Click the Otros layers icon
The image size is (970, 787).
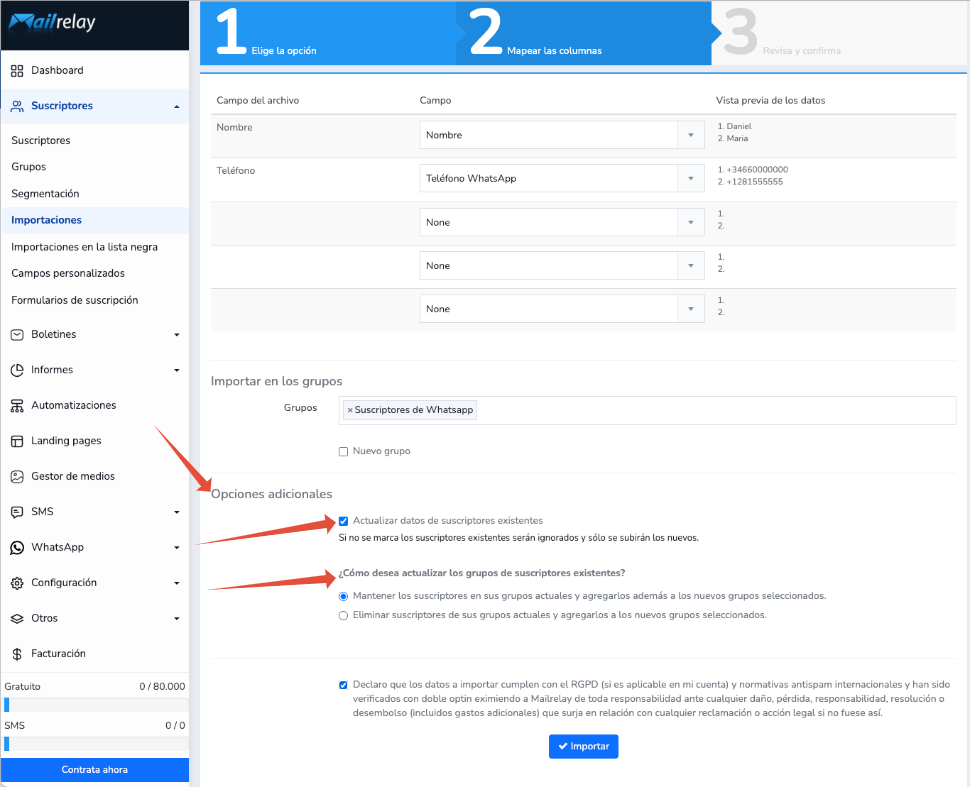(x=17, y=619)
